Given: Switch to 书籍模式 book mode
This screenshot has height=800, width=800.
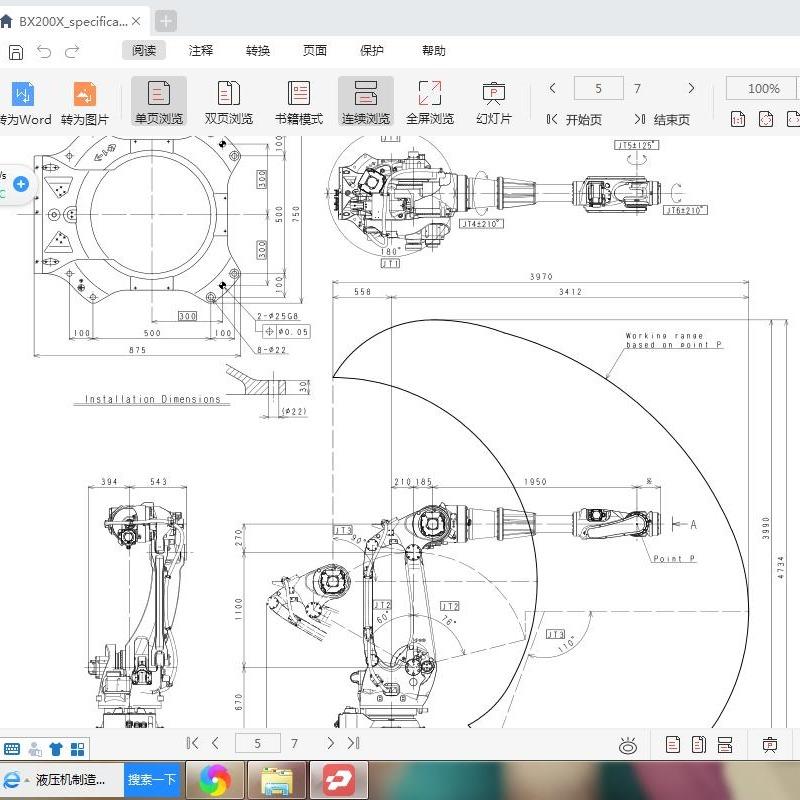Looking at the screenshot, I should point(299,103).
